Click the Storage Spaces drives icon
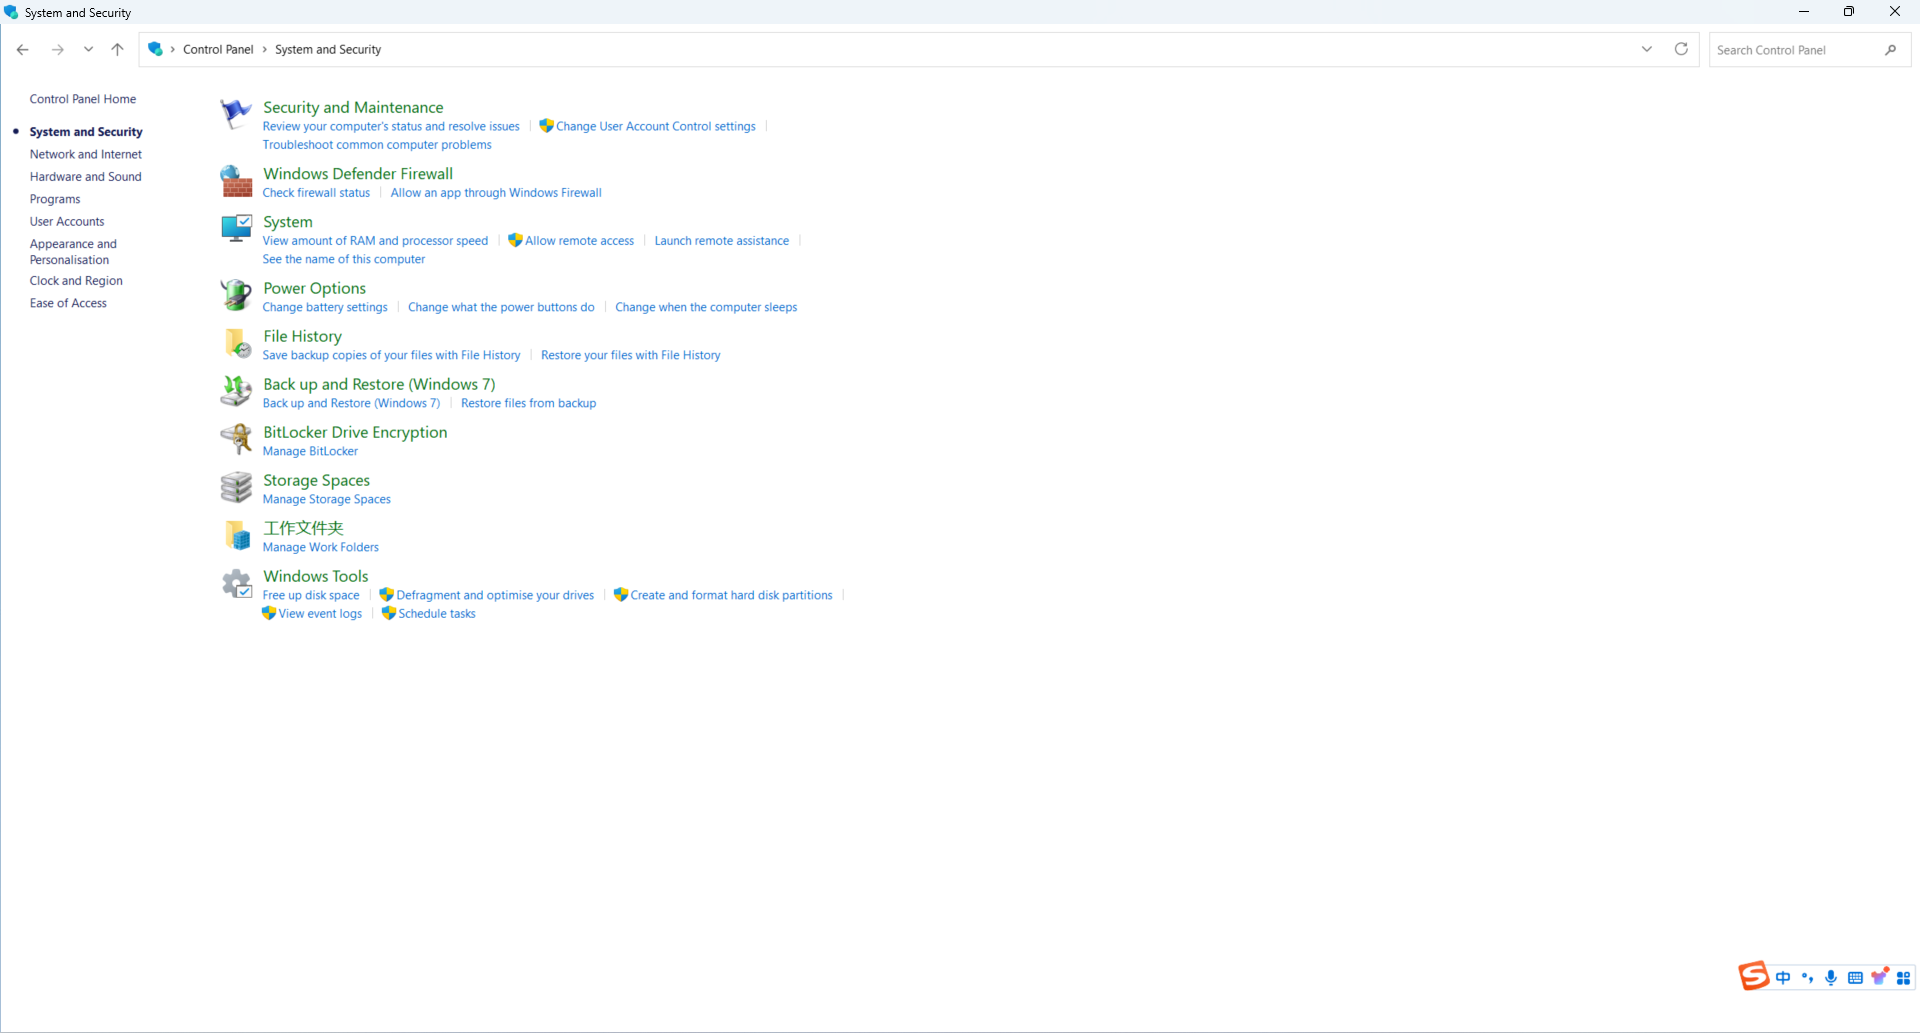Viewport: 1920px width, 1033px height. click(x=236, y=488)
